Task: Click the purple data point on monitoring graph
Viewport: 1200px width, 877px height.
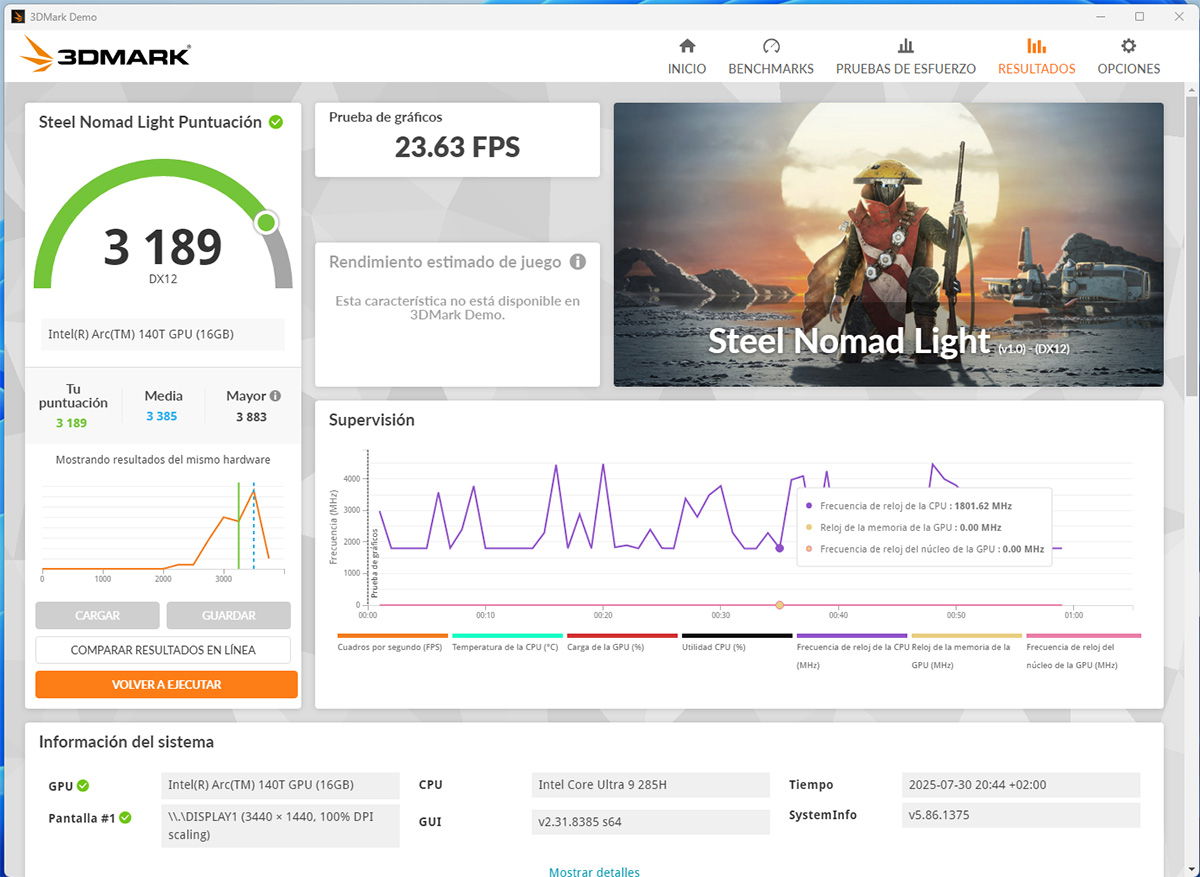Action: (x=779, y=548)
